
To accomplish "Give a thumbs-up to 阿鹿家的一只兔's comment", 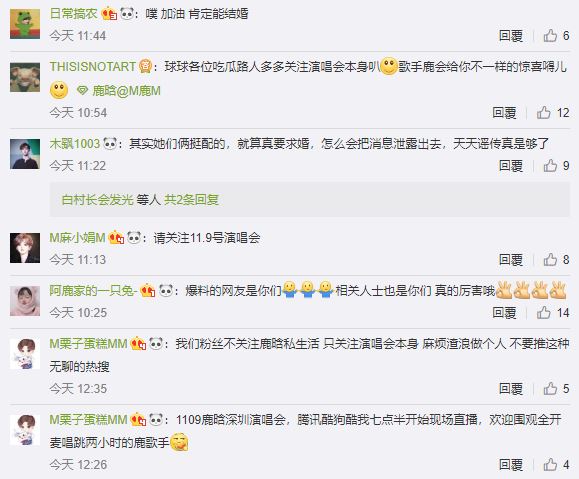I will (544, 312).
